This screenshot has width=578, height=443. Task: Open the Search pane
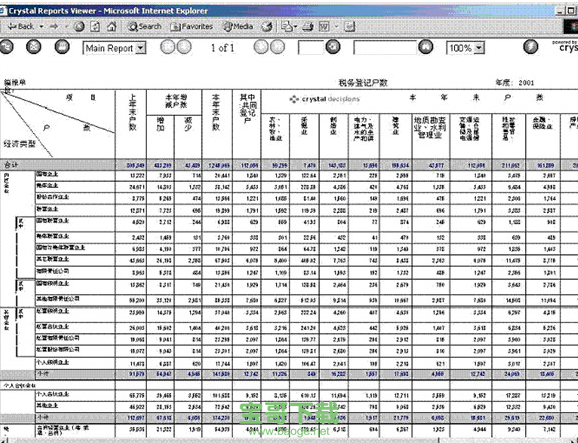(x=144, y=27)
